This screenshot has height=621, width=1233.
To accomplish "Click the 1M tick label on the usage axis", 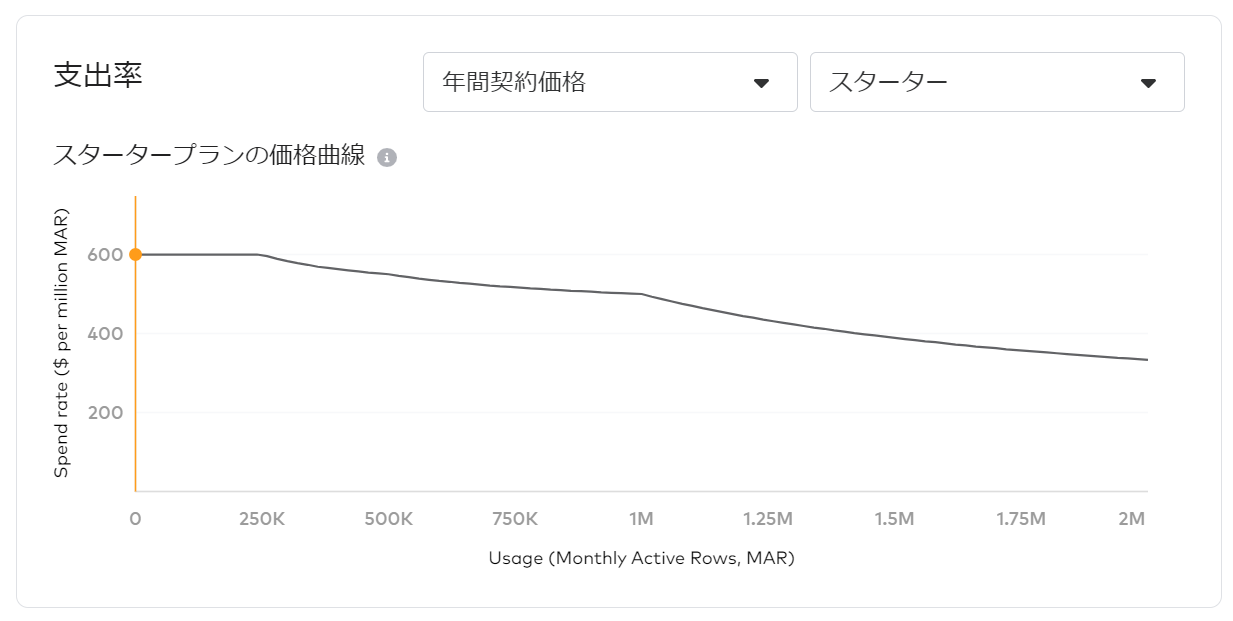I will click(x=641, y=519).
